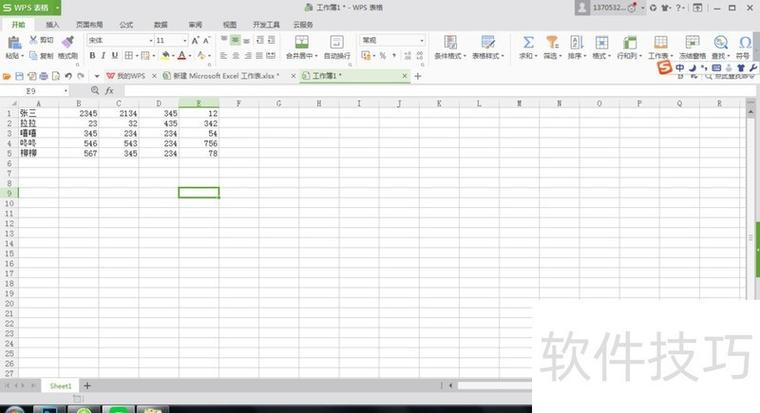760x413 pixels.
Task: Align text right in cell
Action: tap(248, 56)
